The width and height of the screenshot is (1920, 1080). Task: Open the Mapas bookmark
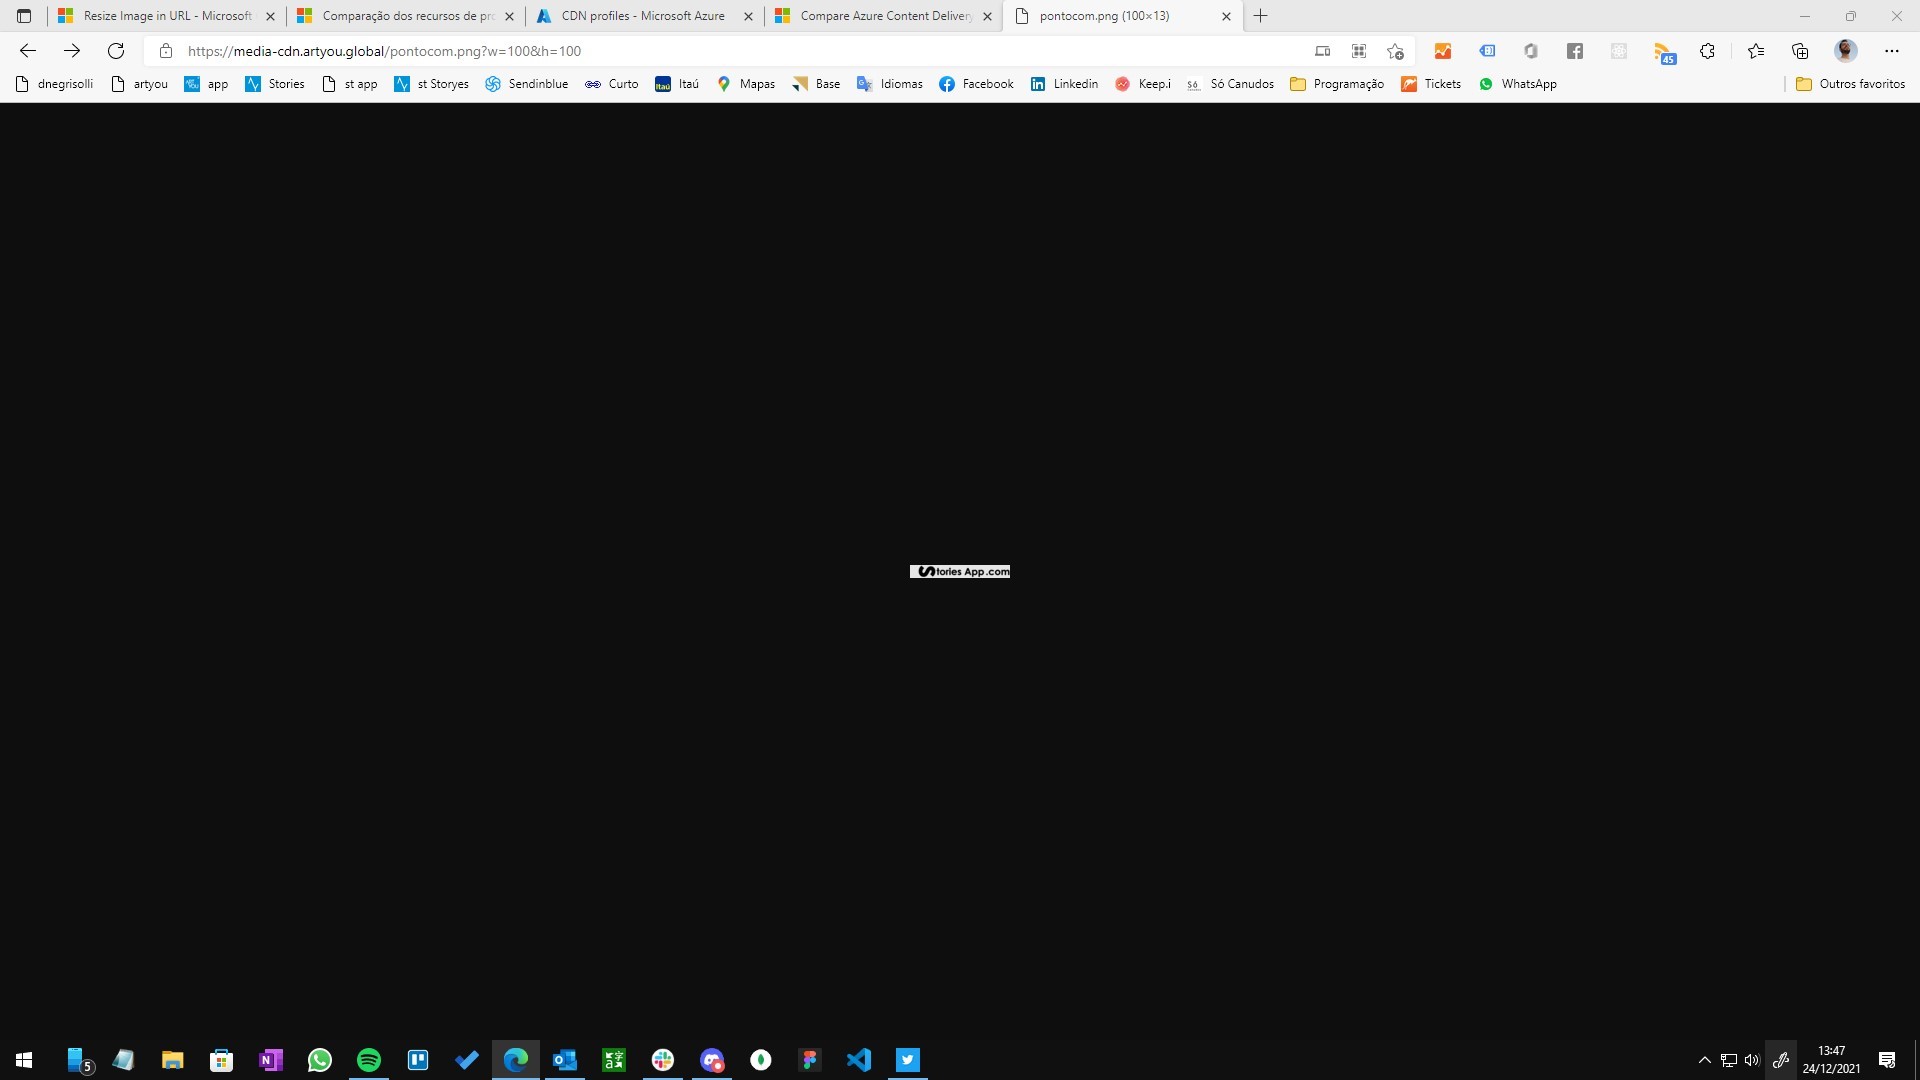(x=746, y=84)
